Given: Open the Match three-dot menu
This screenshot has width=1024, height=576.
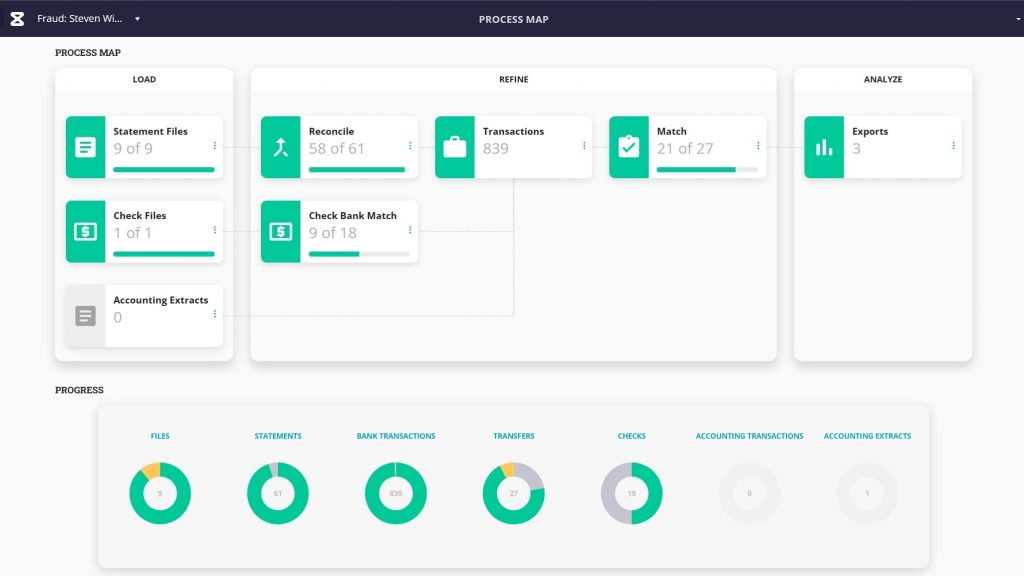Looking at the screenshot, I should pos(758,146).
